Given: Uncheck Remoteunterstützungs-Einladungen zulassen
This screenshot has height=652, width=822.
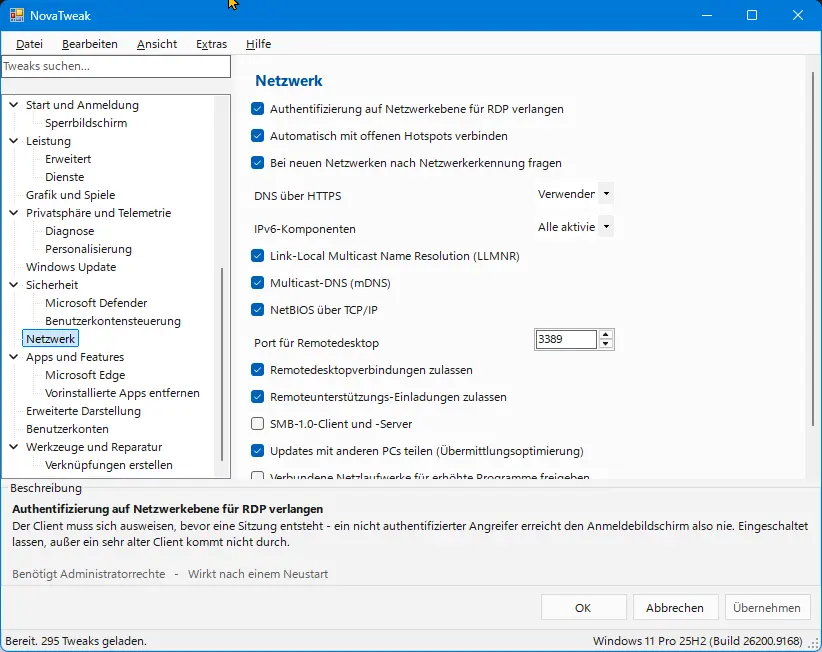Looking at the screenshot, I should 257,397.
